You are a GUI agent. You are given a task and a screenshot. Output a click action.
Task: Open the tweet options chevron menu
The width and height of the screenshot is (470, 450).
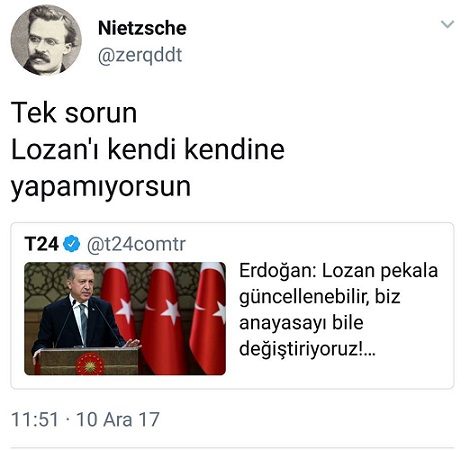(447, 24)
